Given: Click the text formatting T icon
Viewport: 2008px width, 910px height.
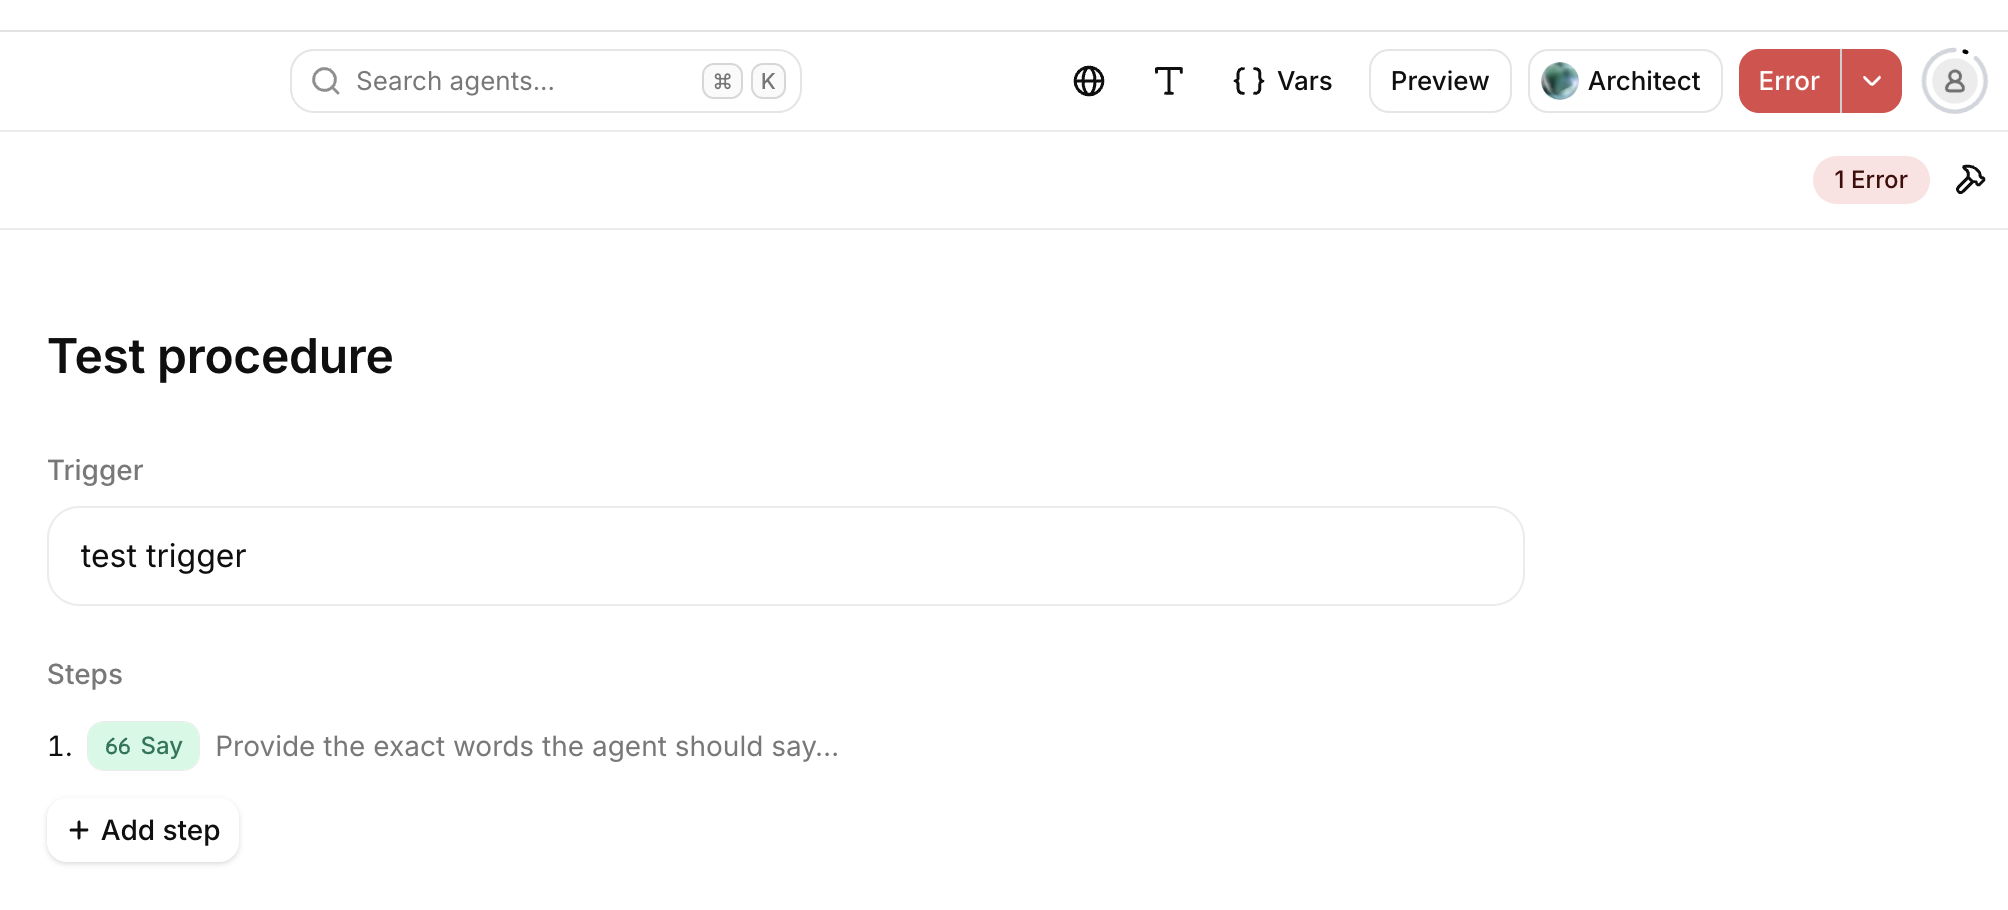Looking at the screenshot, I should [1168, 81].
